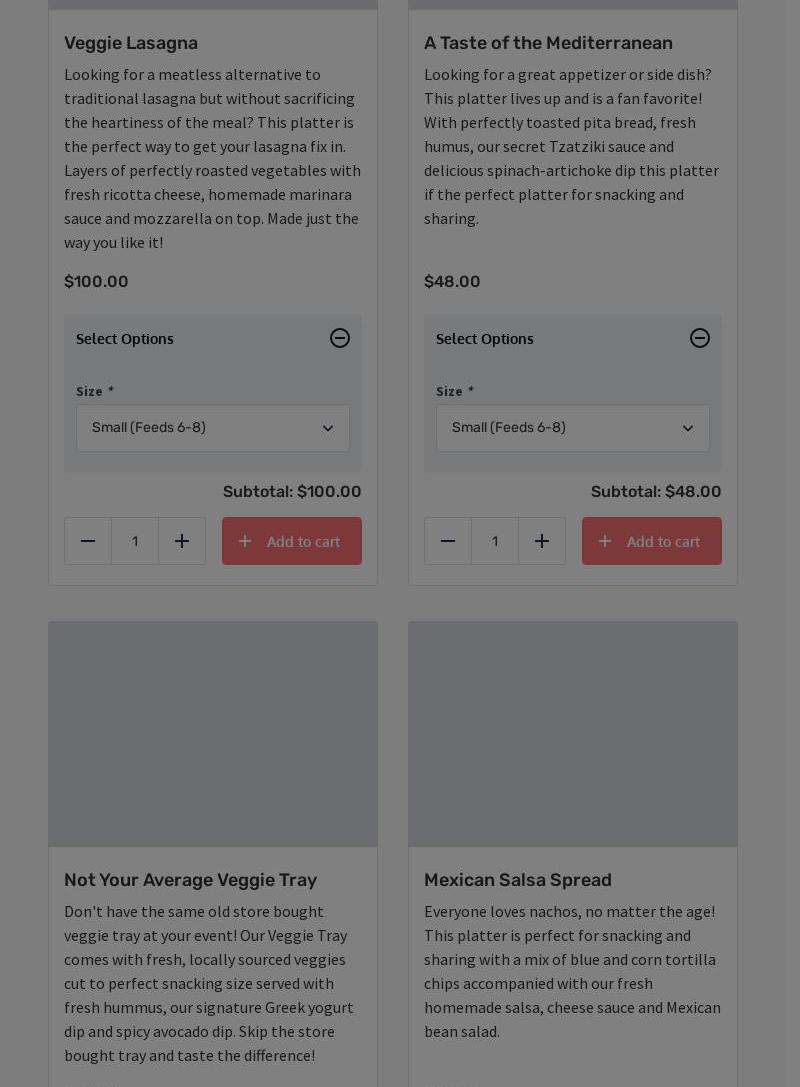The height and width of the screenshot is (1087, 800).
Task: Decrease Veggie Lasagna quantity with minus icon
Action: tap(88, 541)
